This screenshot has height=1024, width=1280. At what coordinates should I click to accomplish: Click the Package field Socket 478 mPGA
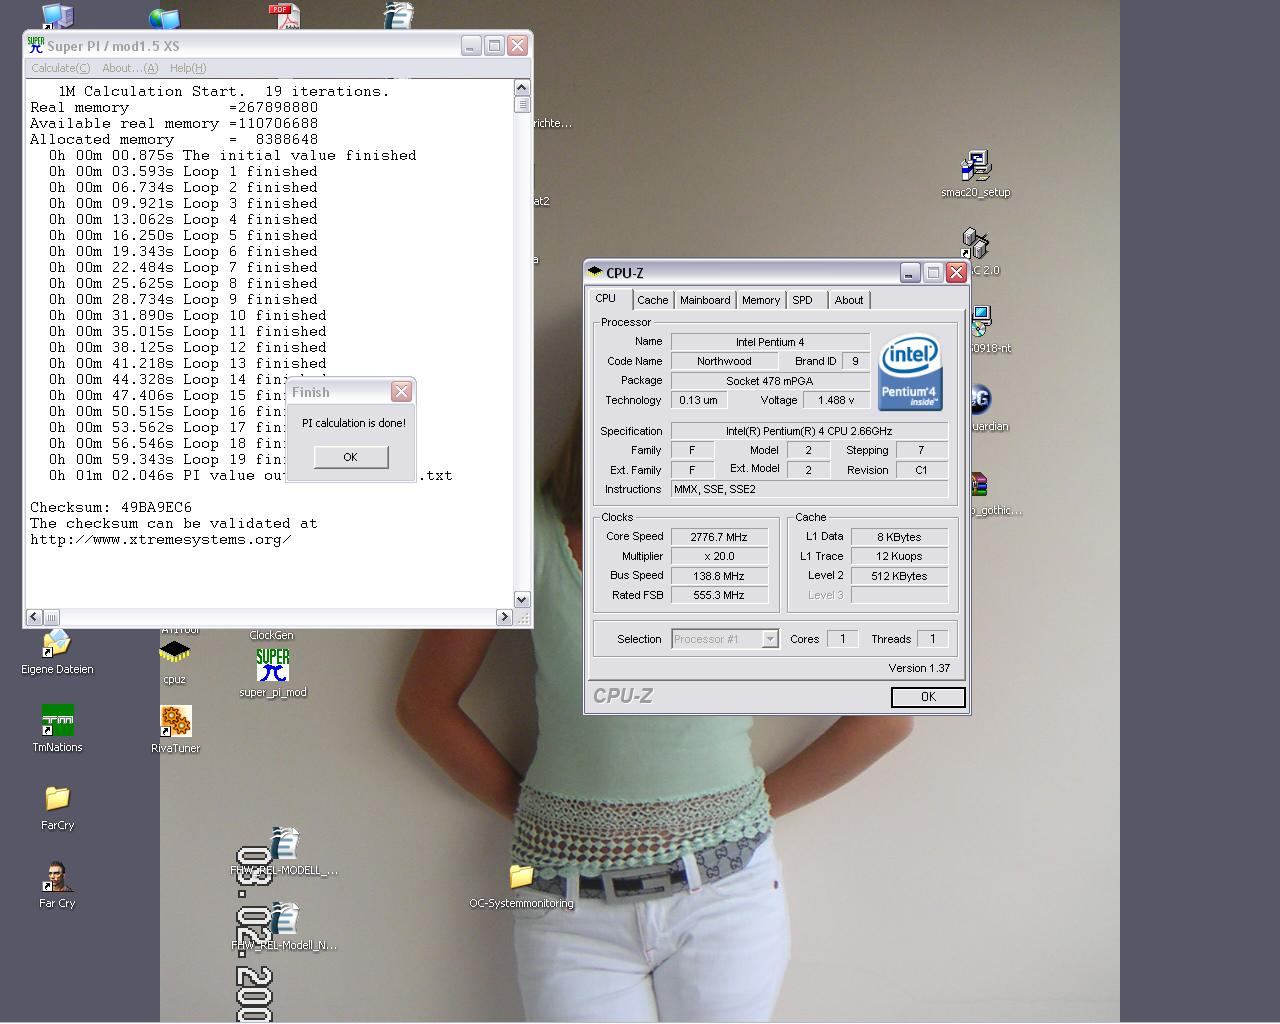[x=770, y=381]
